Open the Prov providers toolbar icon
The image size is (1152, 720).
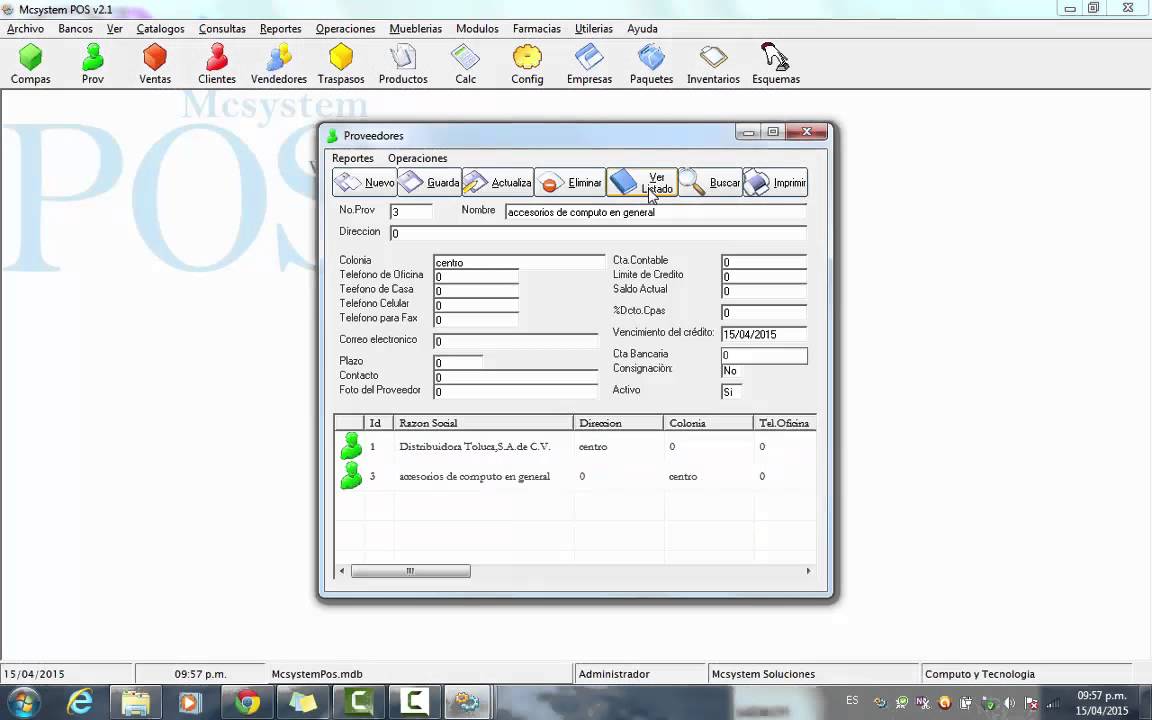(x=93, y=64)
